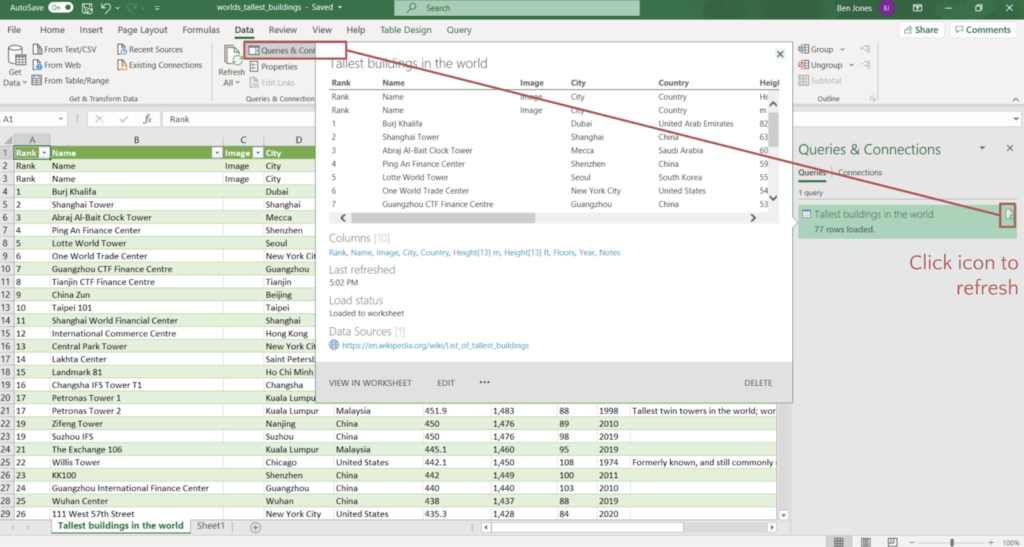Click the Undo arrow icon
The width and height of the screenshot is (1024, 547).
tap(106, 8)
